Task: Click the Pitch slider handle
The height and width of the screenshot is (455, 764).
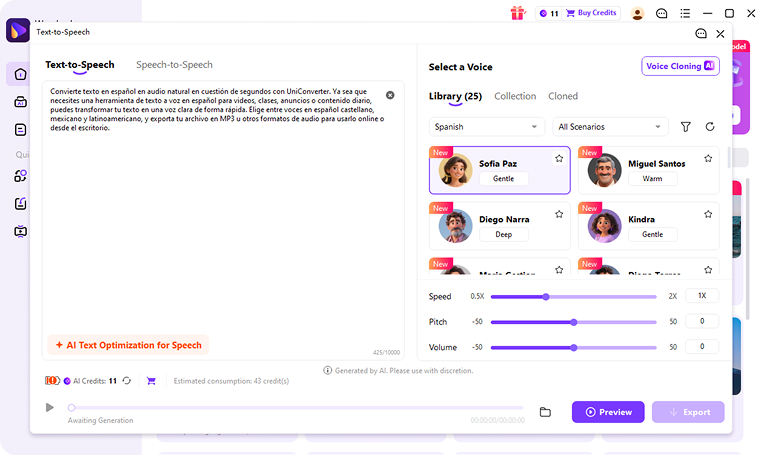Action: point(573,322)
